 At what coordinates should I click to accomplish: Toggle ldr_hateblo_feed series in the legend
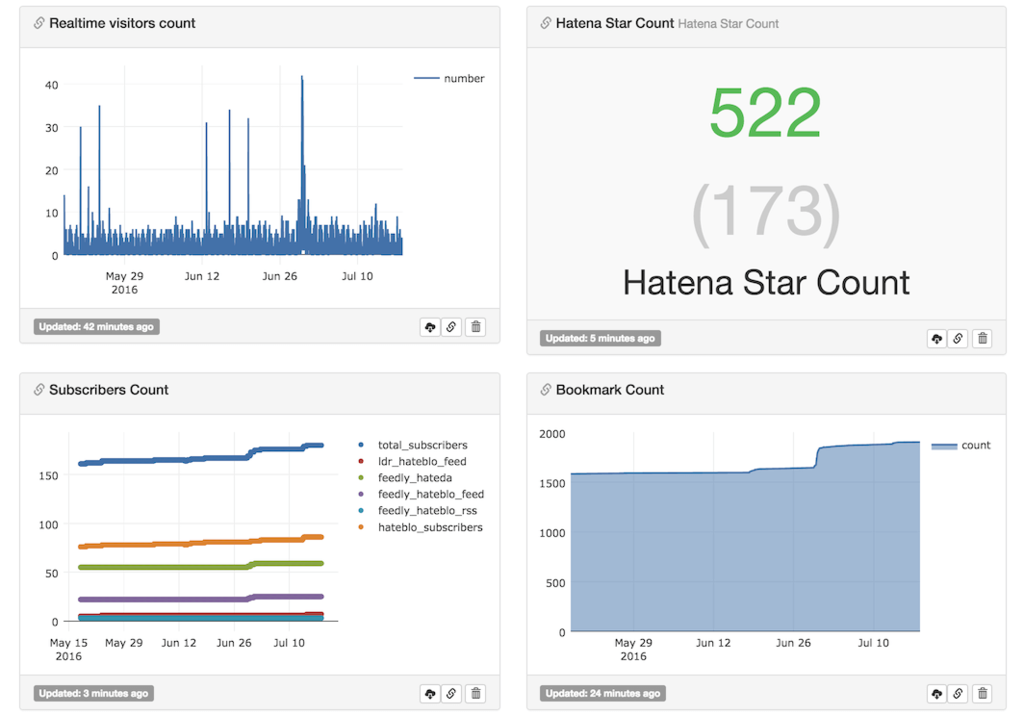click(x=412, y=462)
